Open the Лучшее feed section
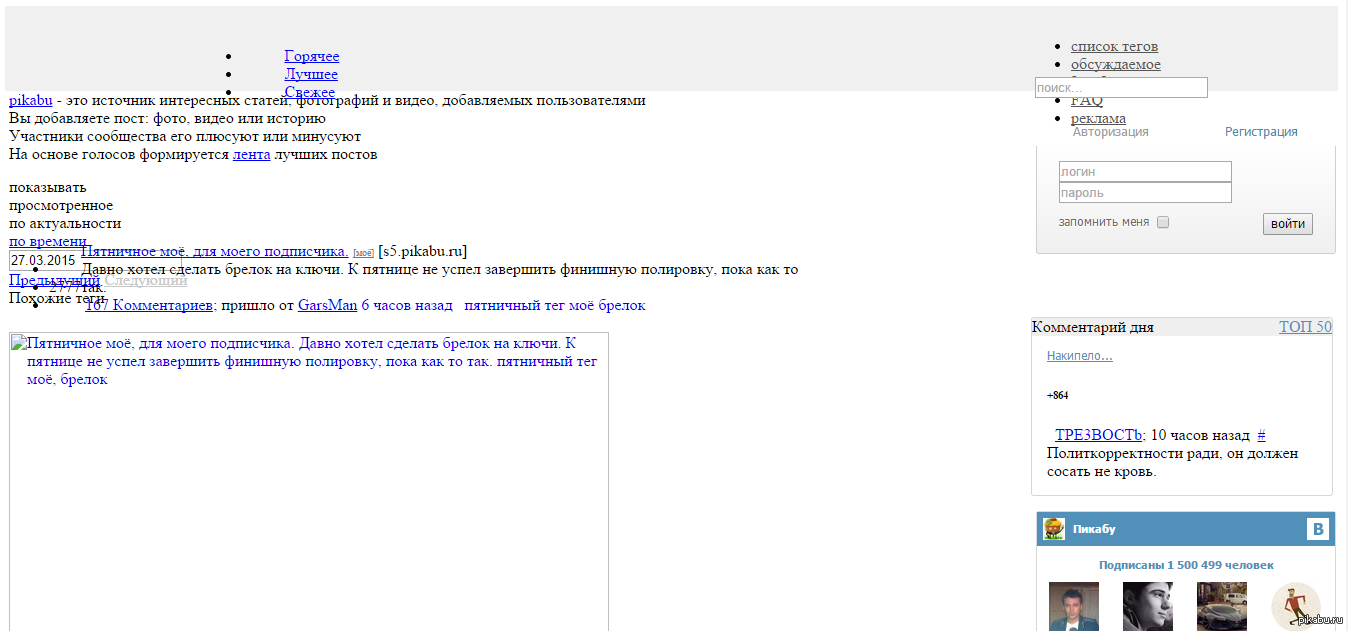 311,74
